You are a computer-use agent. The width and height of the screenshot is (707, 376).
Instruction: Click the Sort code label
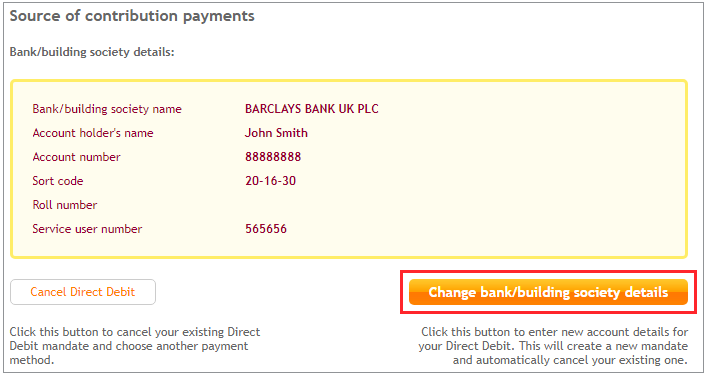[58, 181]
